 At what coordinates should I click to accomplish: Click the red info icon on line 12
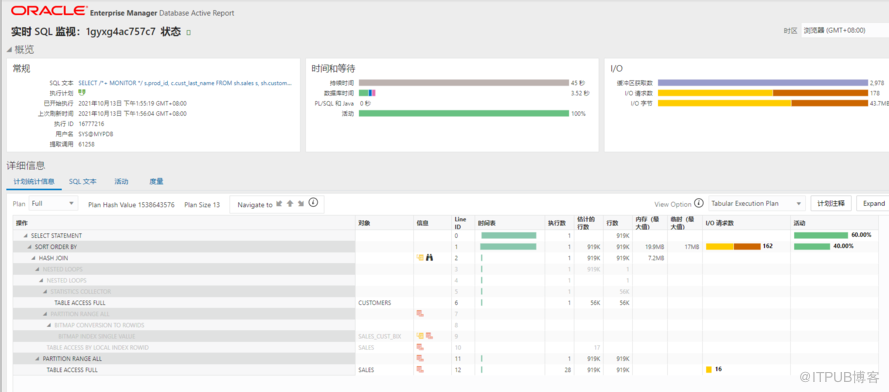[x=420, y=369]
